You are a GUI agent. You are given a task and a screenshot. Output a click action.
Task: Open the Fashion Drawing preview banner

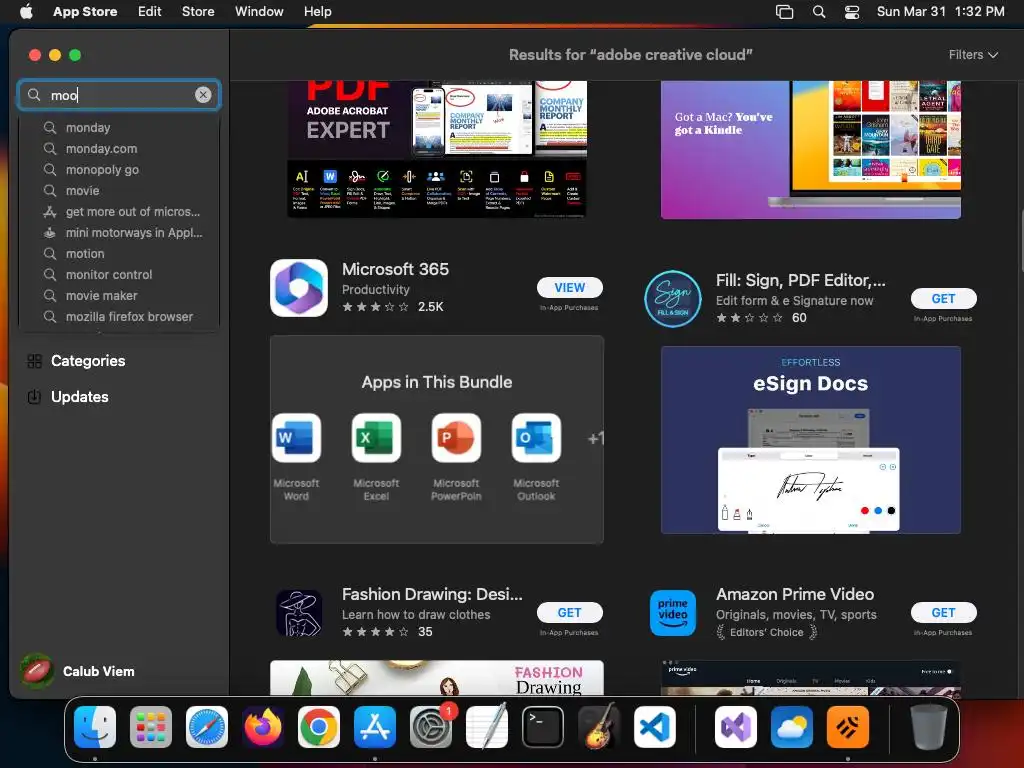[x=437, y=677]
